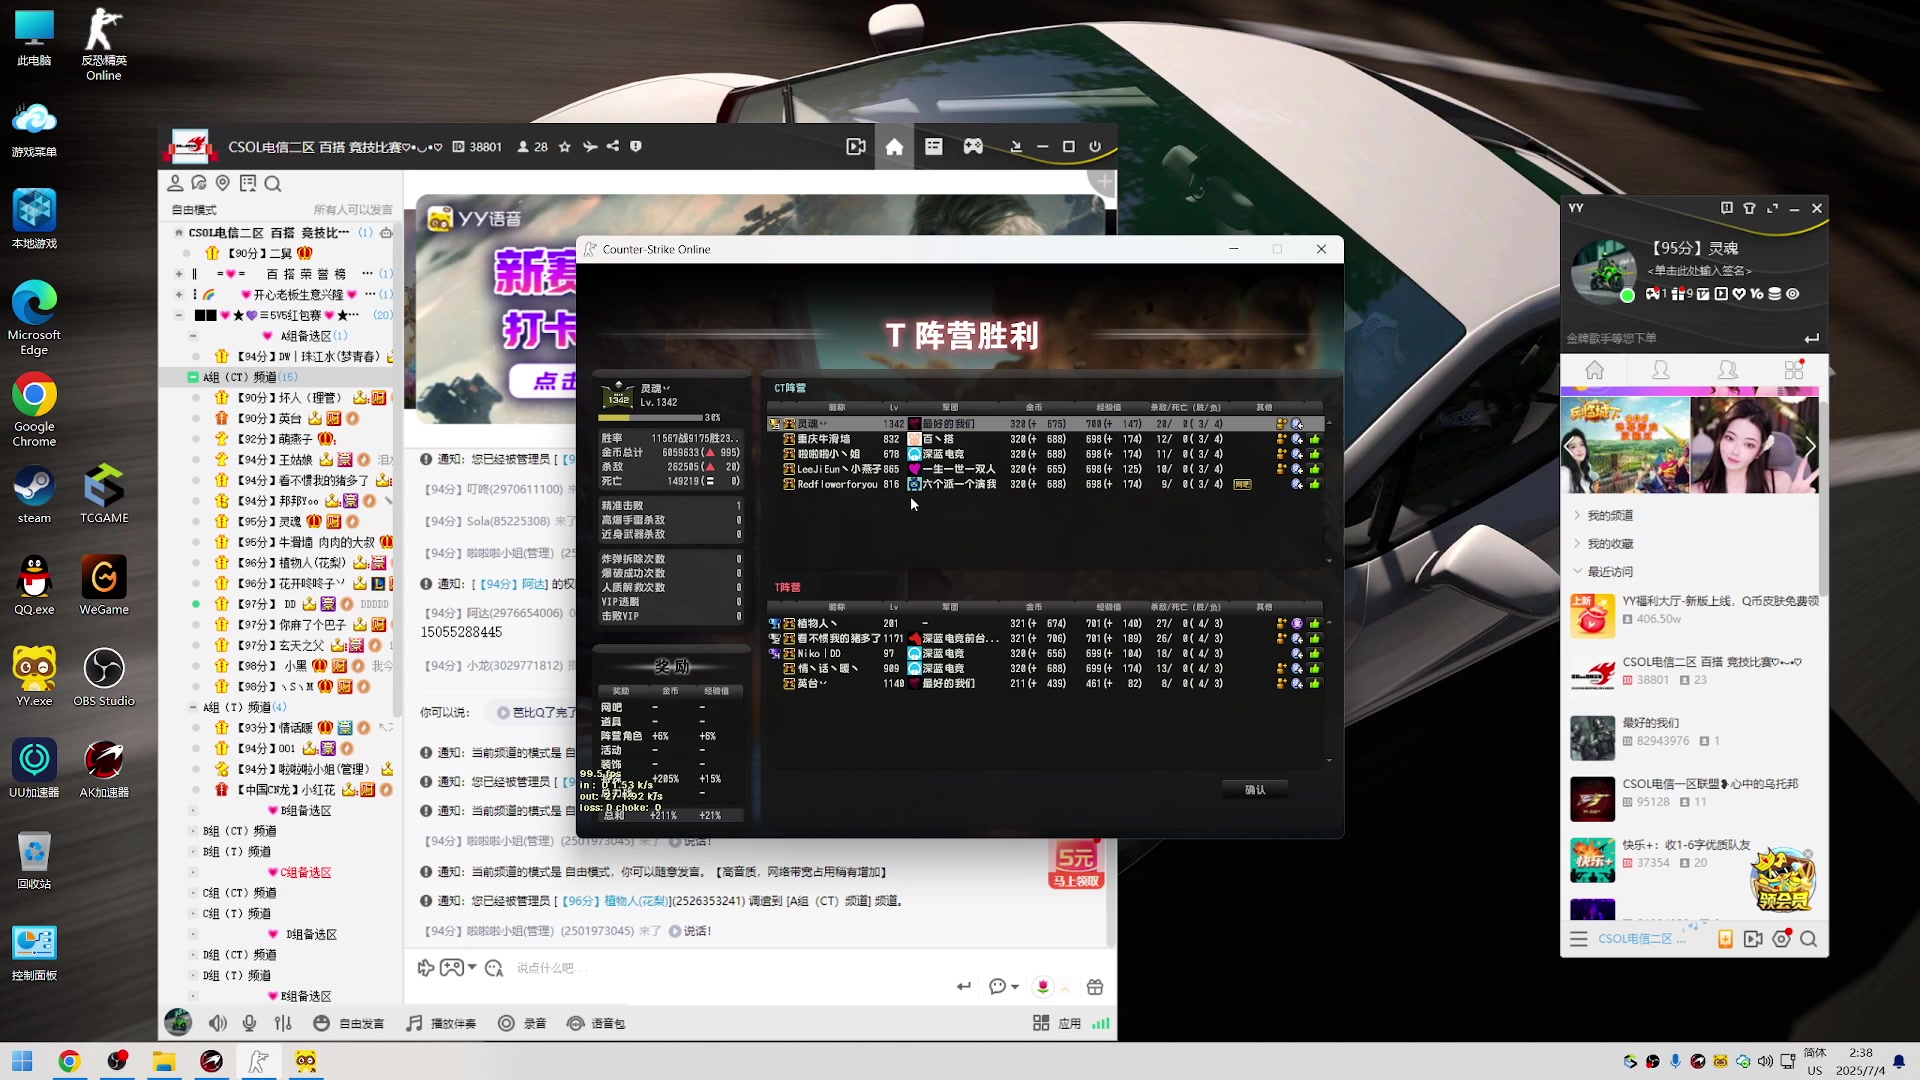Open 语音包 voice pack
Screen dimensions: 1920x1080
596,1023
